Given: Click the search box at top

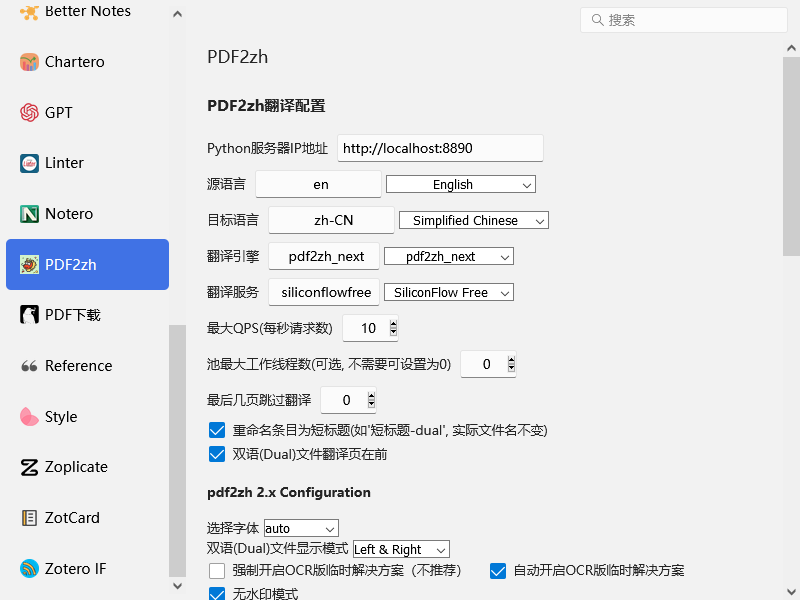Looking at the screenshot, I should (684, 20).
